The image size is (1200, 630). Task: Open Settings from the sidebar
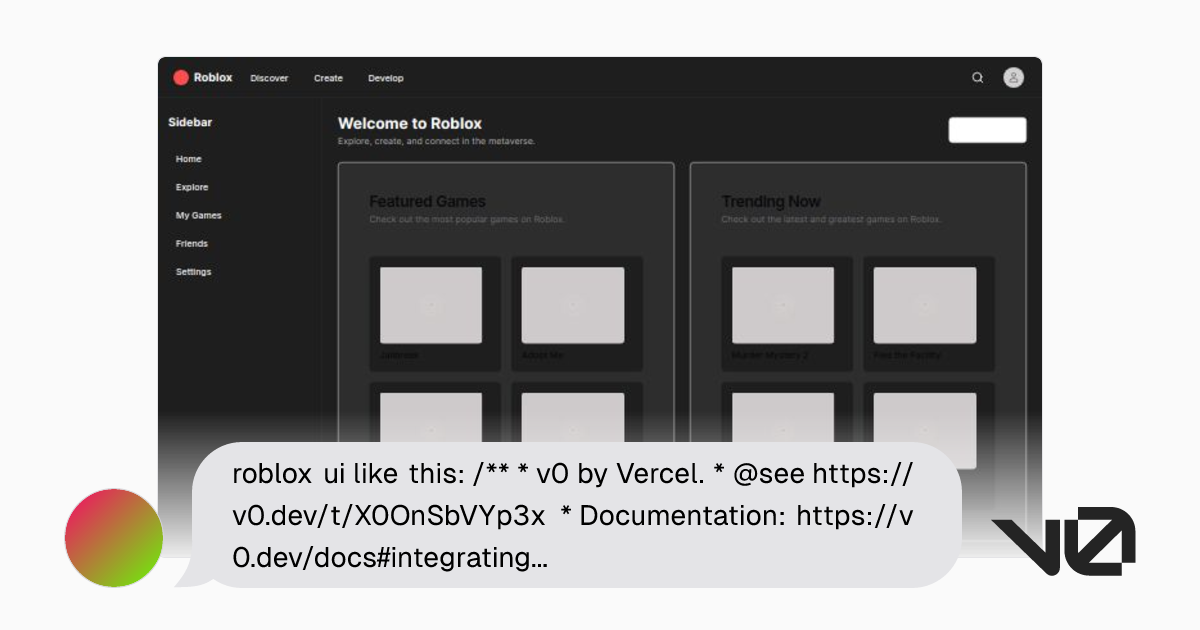pos(193,271)
